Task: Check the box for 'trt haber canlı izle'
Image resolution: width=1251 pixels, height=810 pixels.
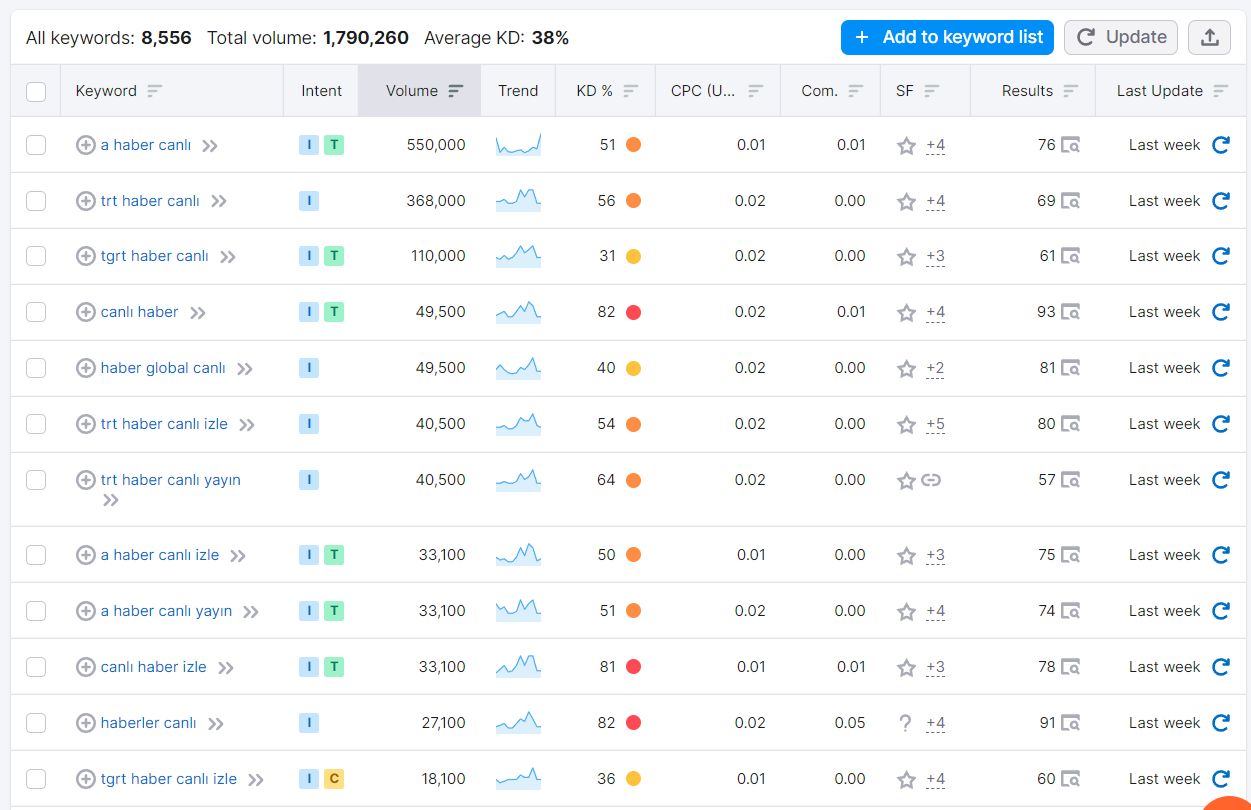Action: click(36, 424)
